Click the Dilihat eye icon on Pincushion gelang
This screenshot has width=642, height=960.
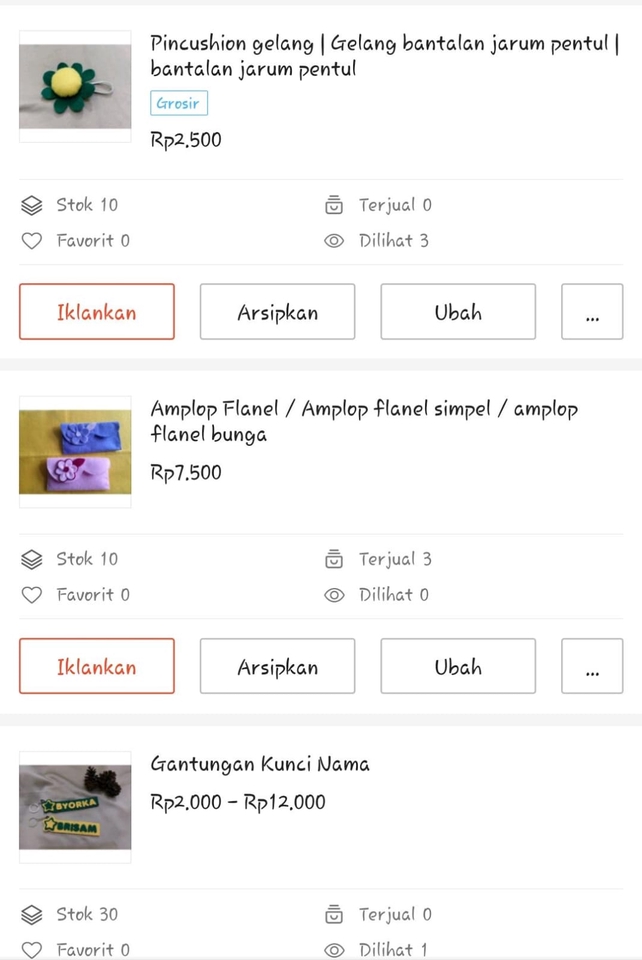point(333,240)
